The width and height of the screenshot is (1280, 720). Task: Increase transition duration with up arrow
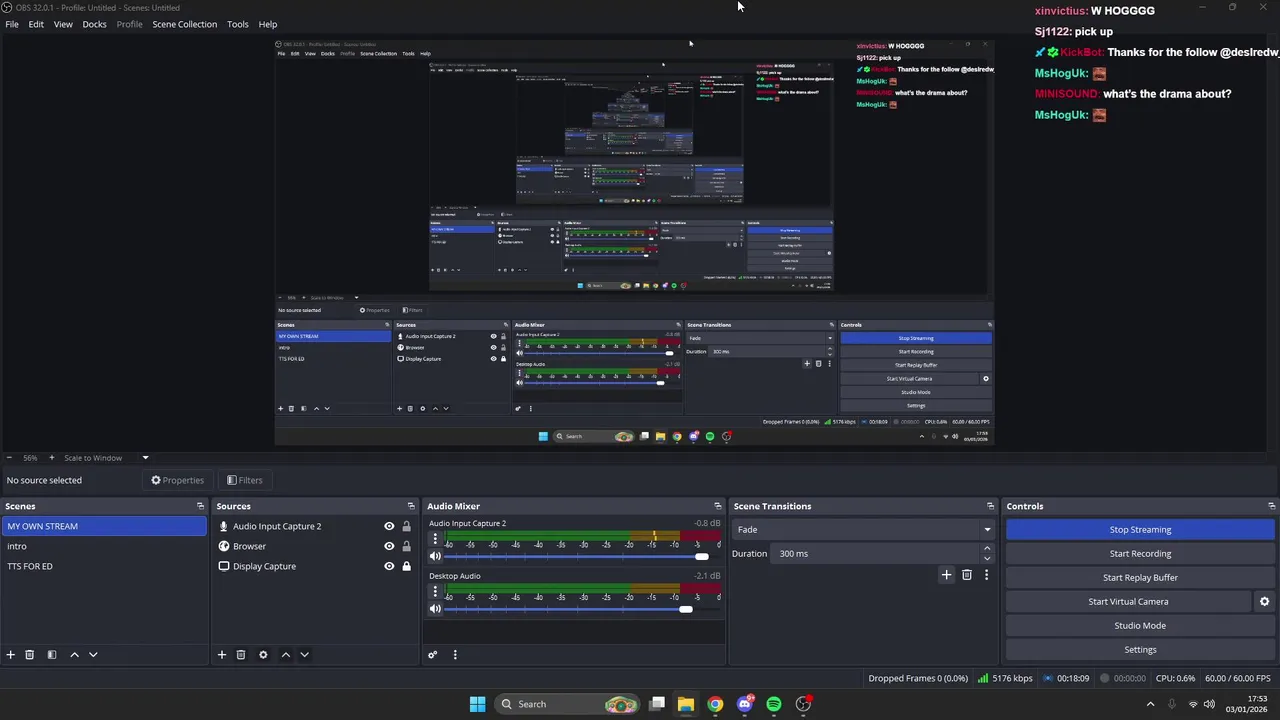click(987, 548)
